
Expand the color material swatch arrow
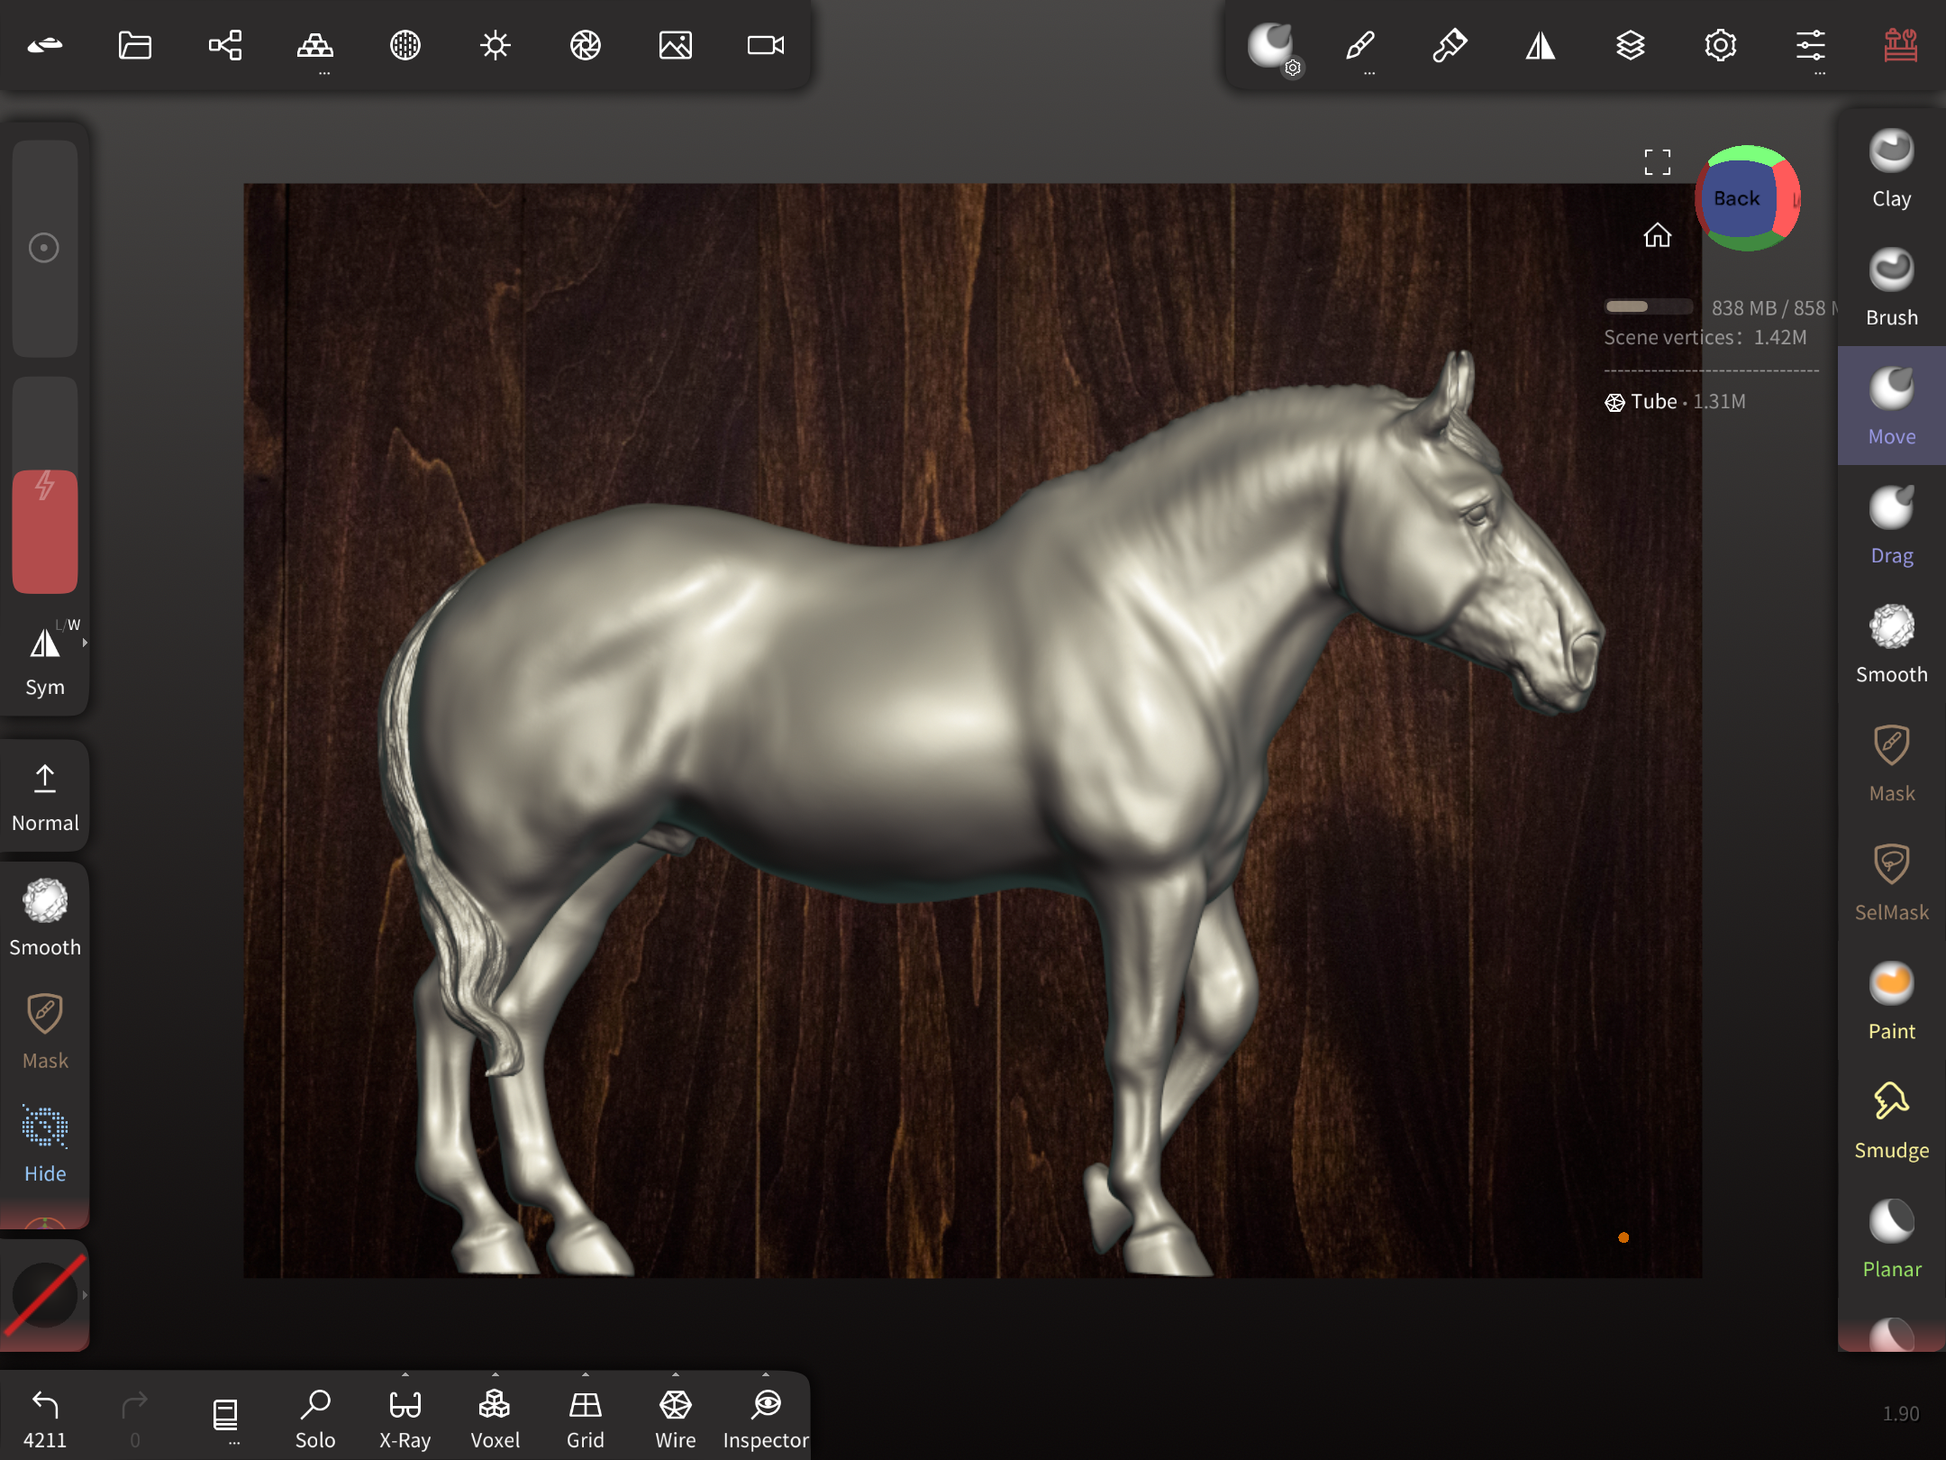[85, 1295]
